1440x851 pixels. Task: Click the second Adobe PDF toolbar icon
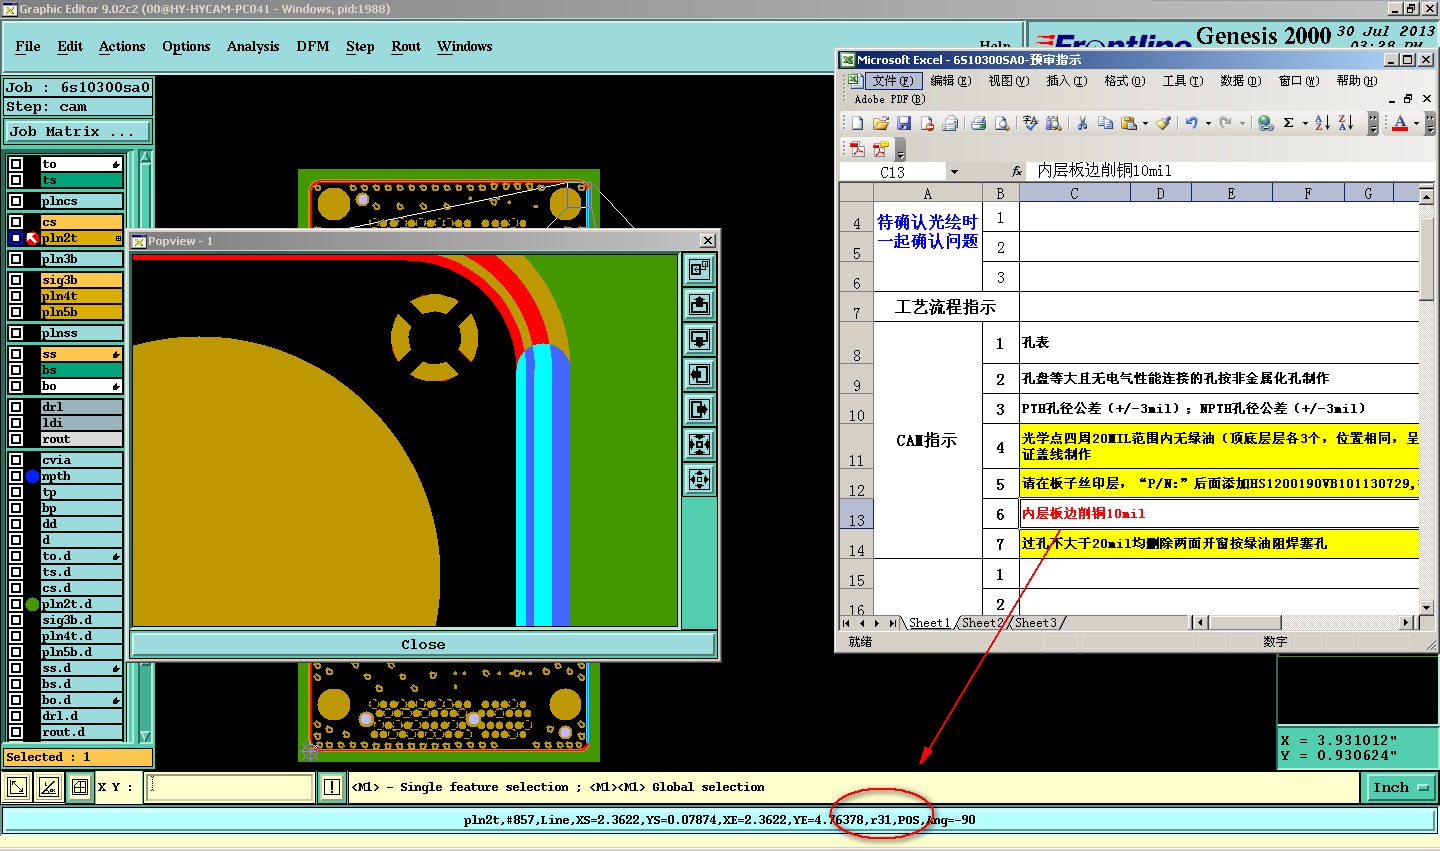(x=880, y=149)
